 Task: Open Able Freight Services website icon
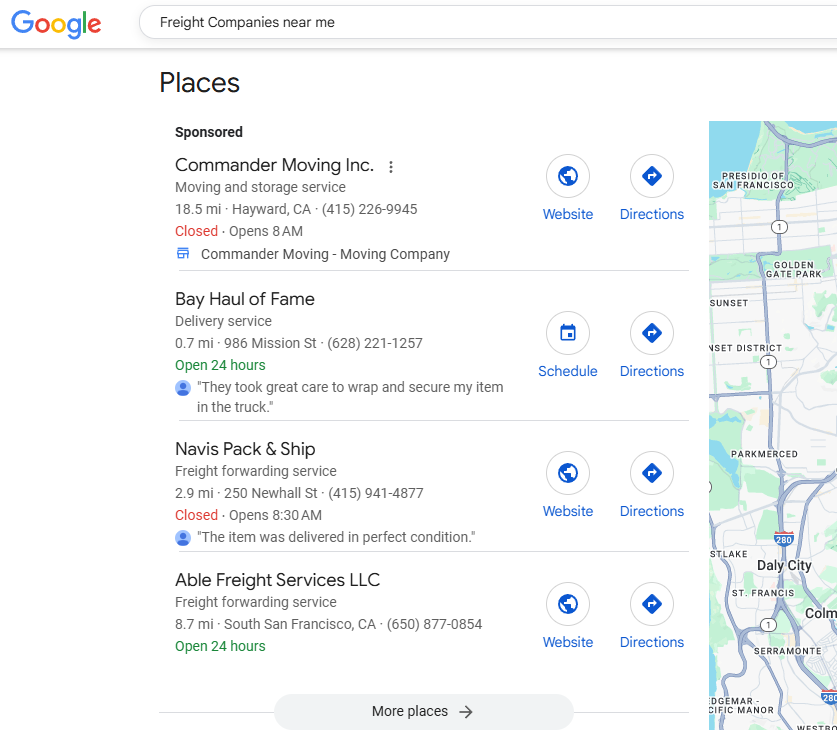click(567, 605)
